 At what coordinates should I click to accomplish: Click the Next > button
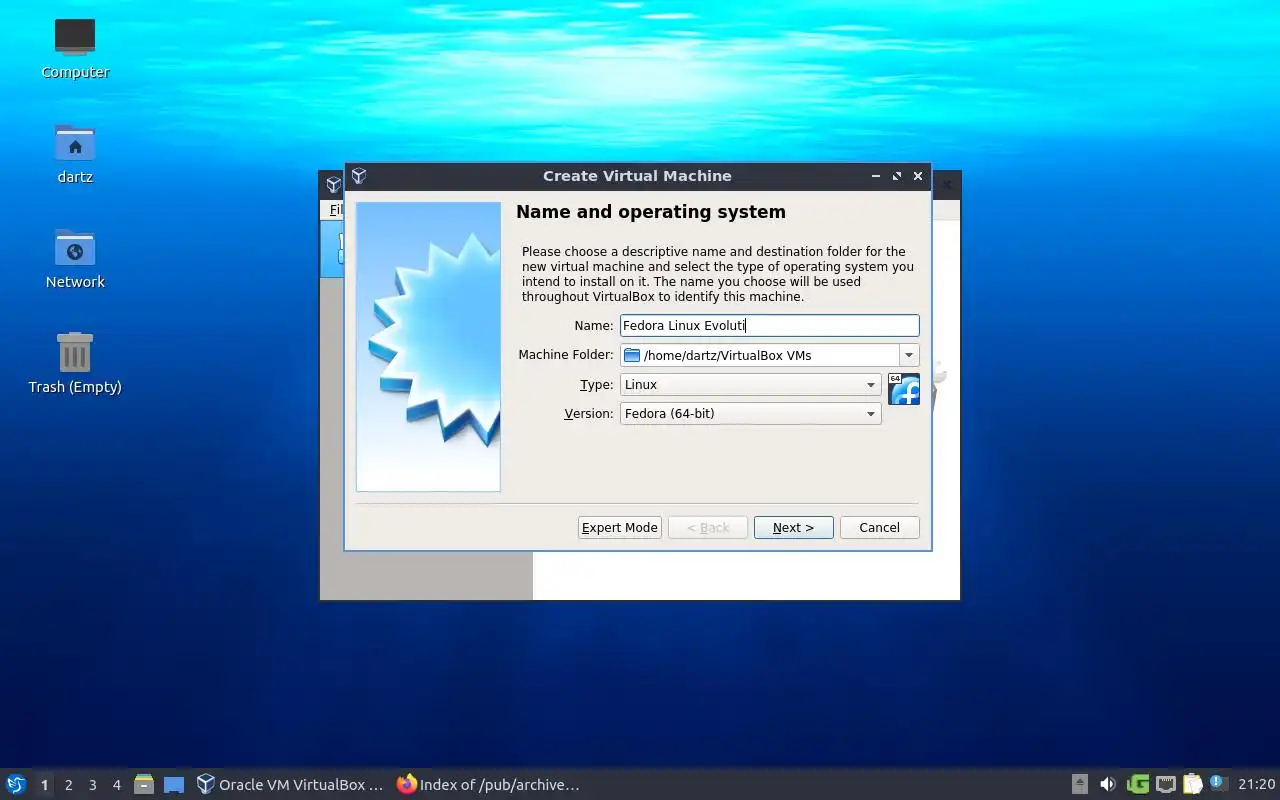[793, 528]
